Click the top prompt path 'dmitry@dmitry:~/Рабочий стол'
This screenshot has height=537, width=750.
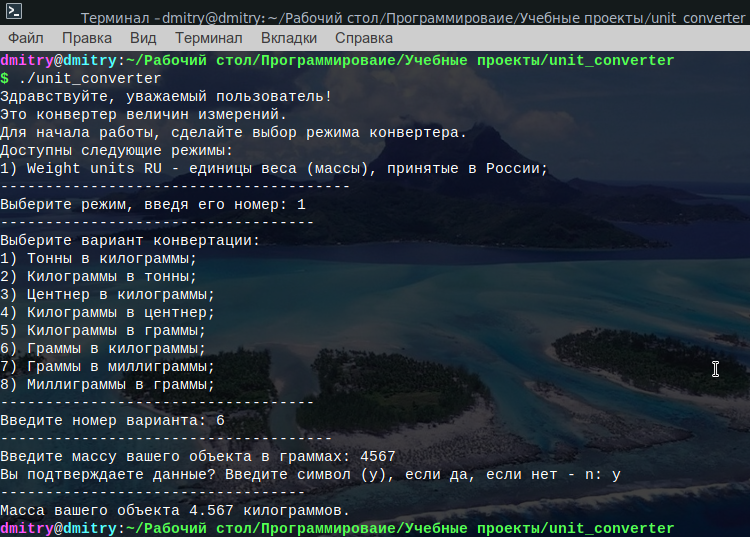(127, 61)
